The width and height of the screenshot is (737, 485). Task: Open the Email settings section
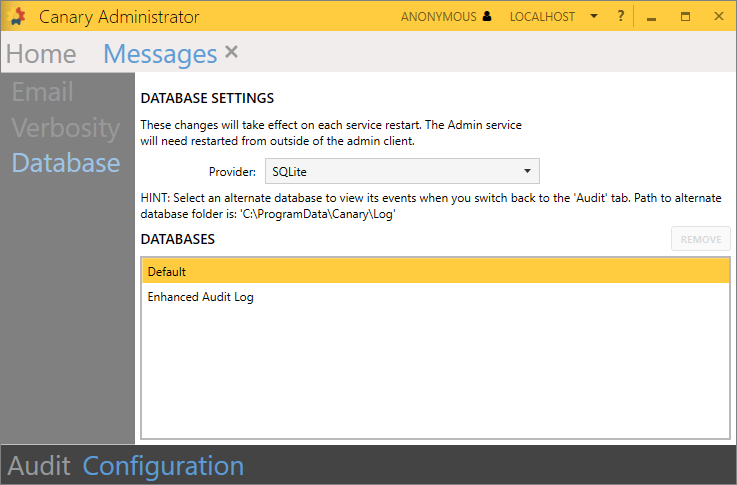click(43, 93)
